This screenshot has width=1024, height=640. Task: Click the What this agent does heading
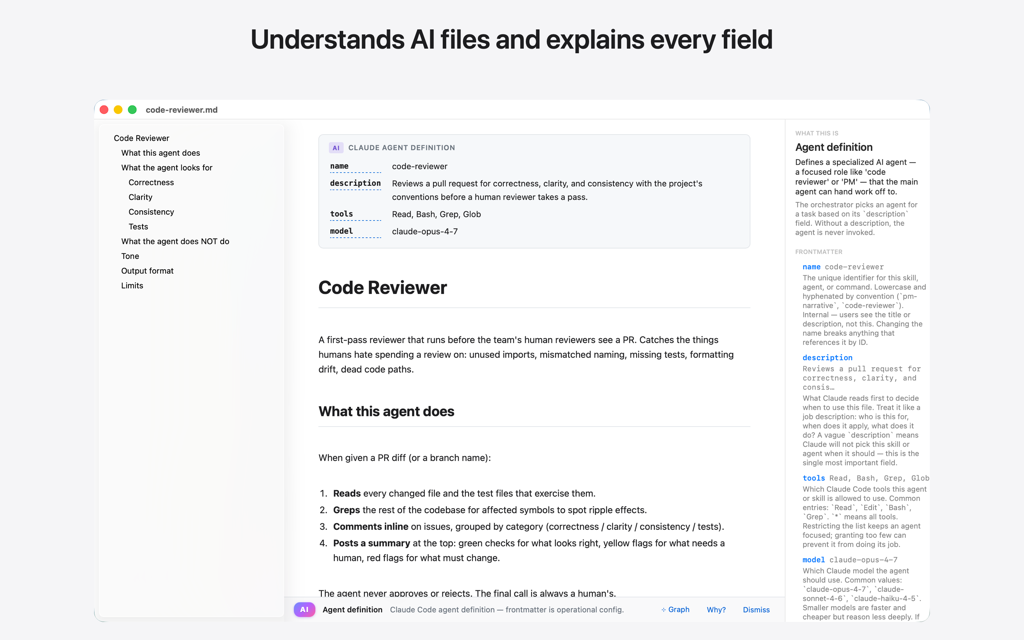[386, 411]
